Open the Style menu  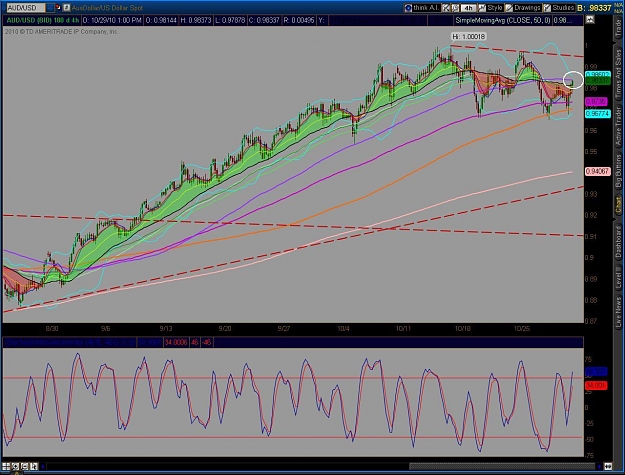point(491,8)
